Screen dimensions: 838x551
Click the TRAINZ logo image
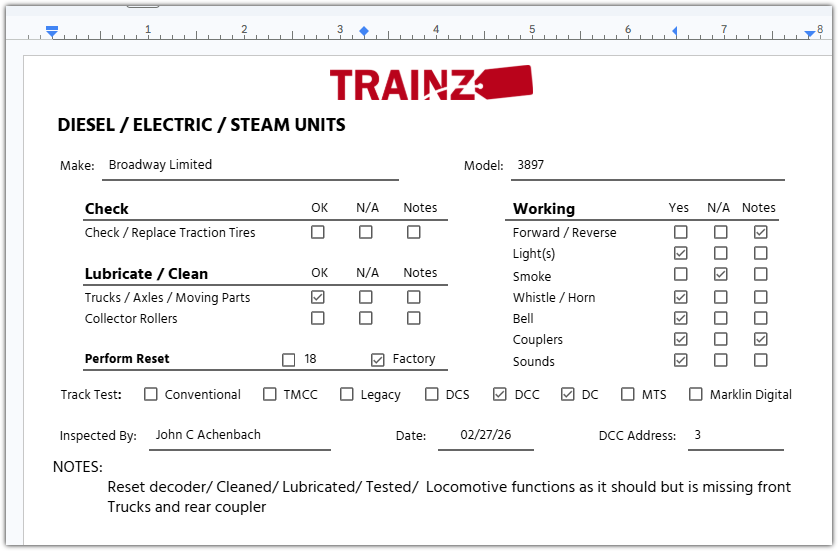click(431, 83)
